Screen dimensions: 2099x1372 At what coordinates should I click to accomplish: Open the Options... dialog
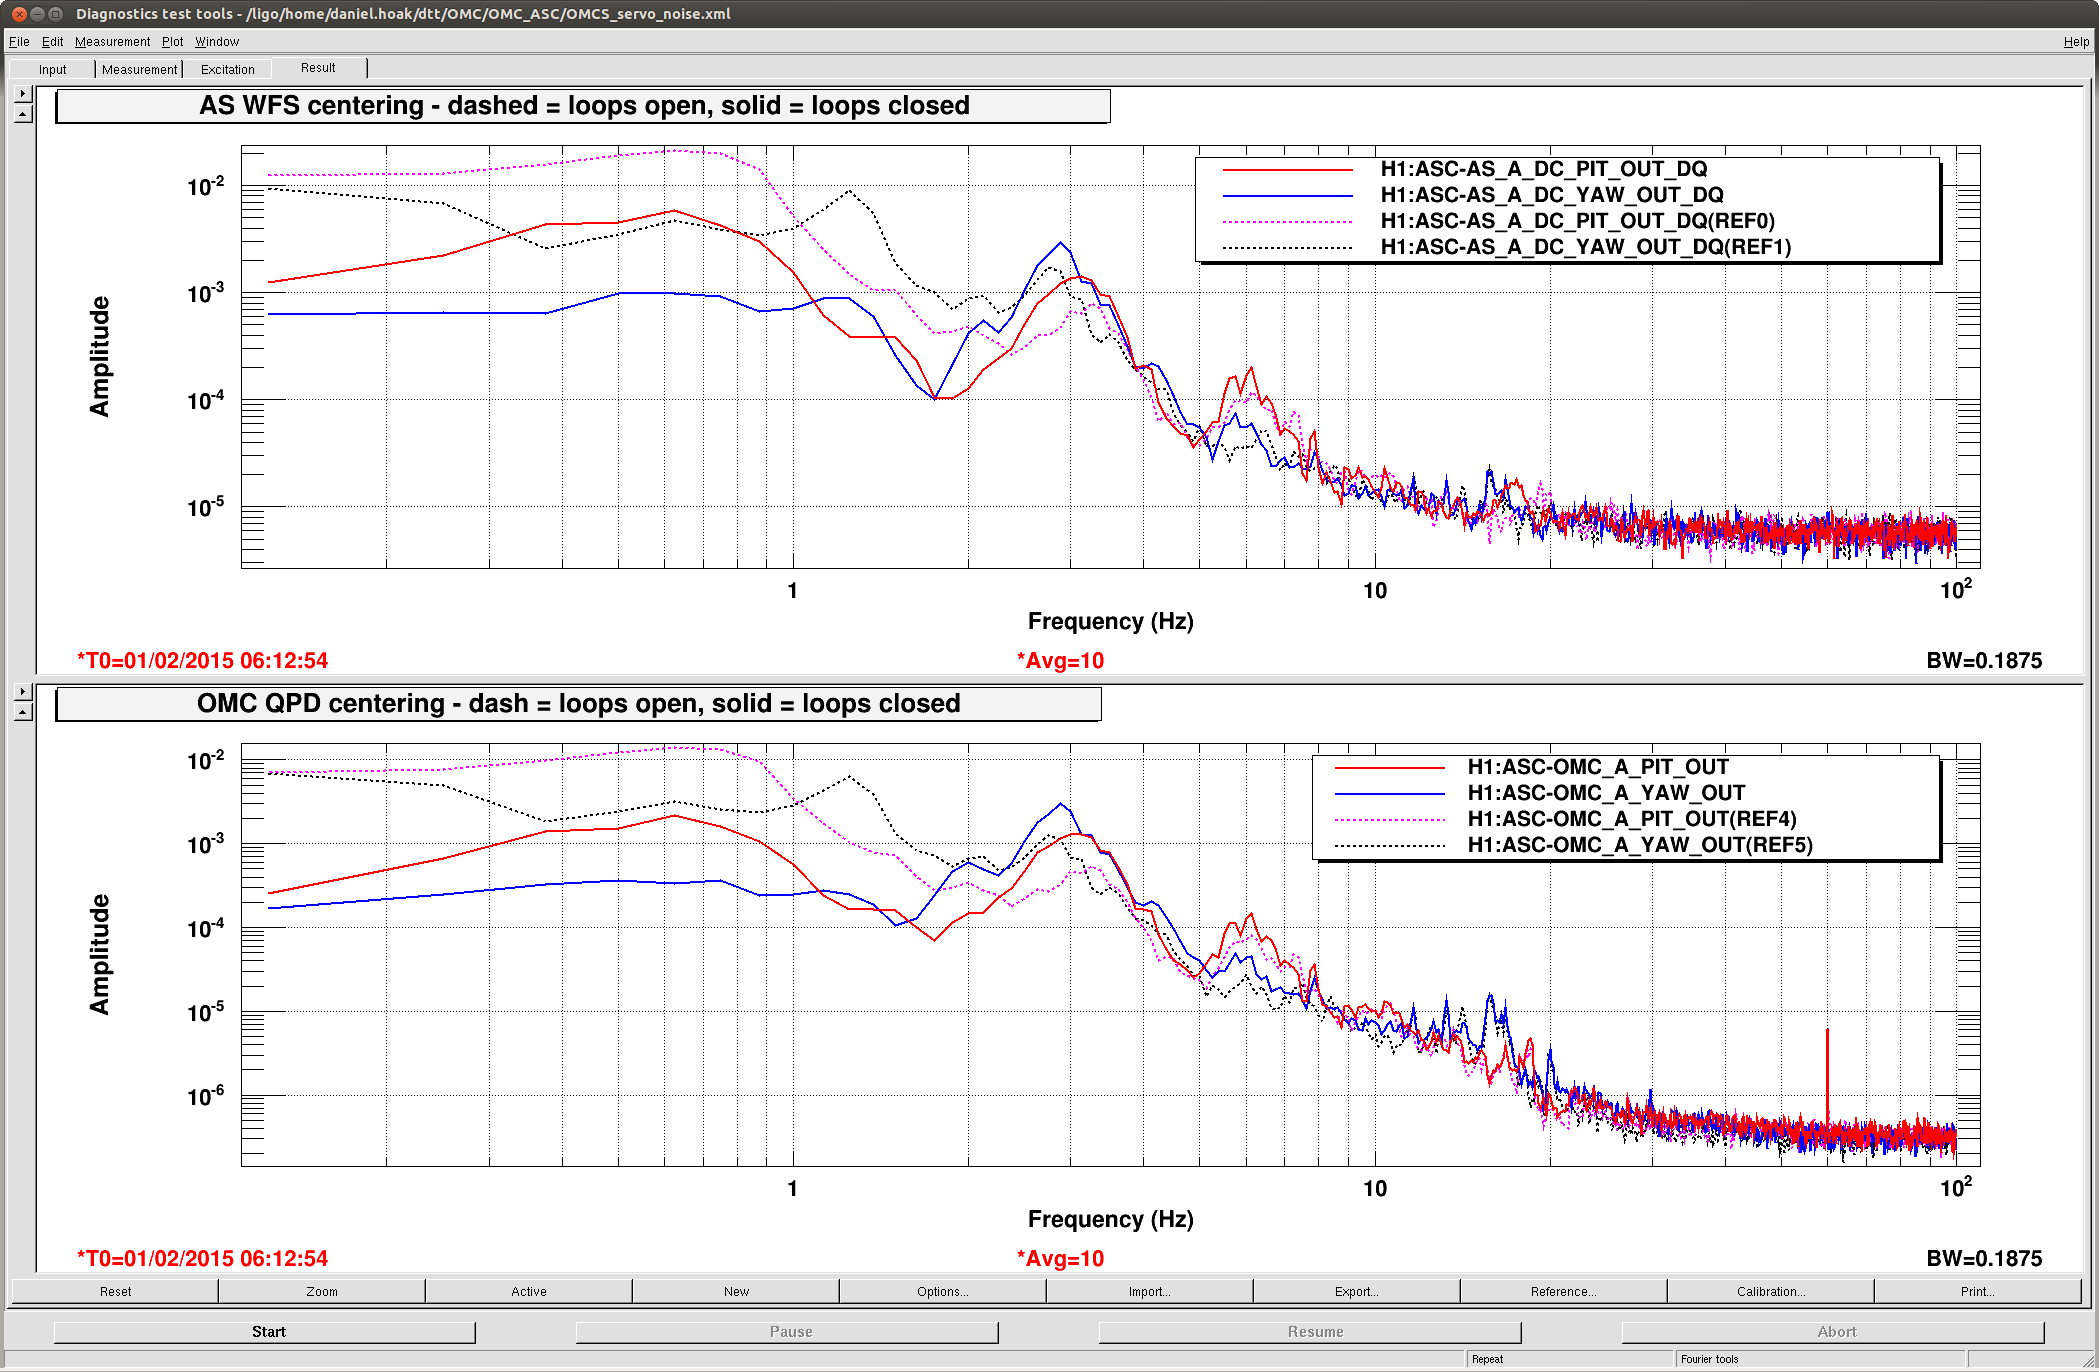(943, 1291)
